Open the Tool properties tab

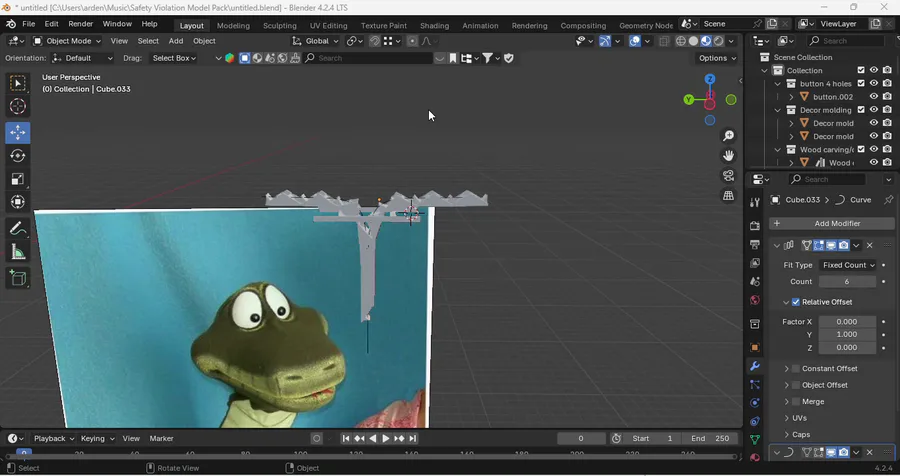755,202
